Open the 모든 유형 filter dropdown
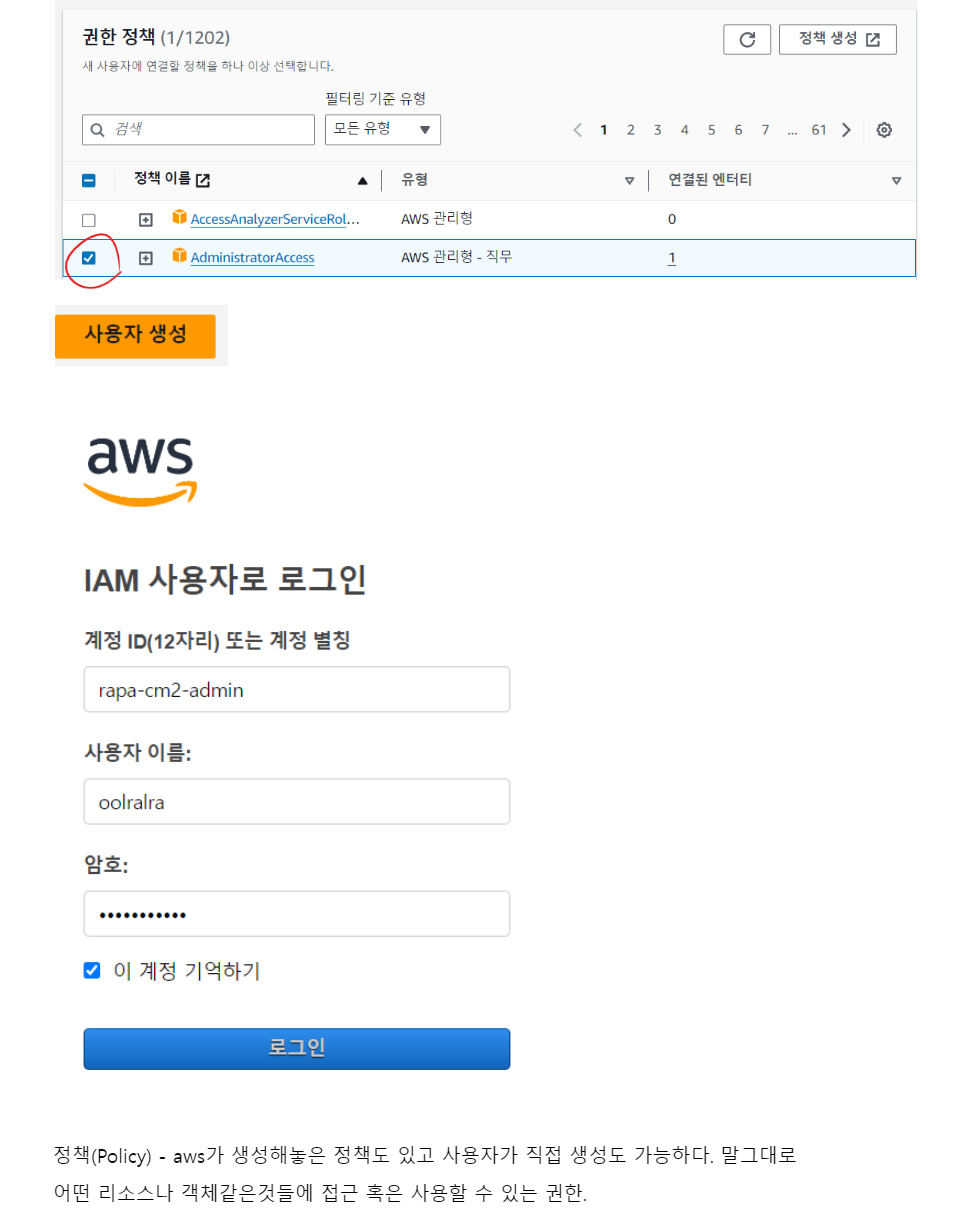The height and width of the screenshot is (1211, 970). (383, 130)
